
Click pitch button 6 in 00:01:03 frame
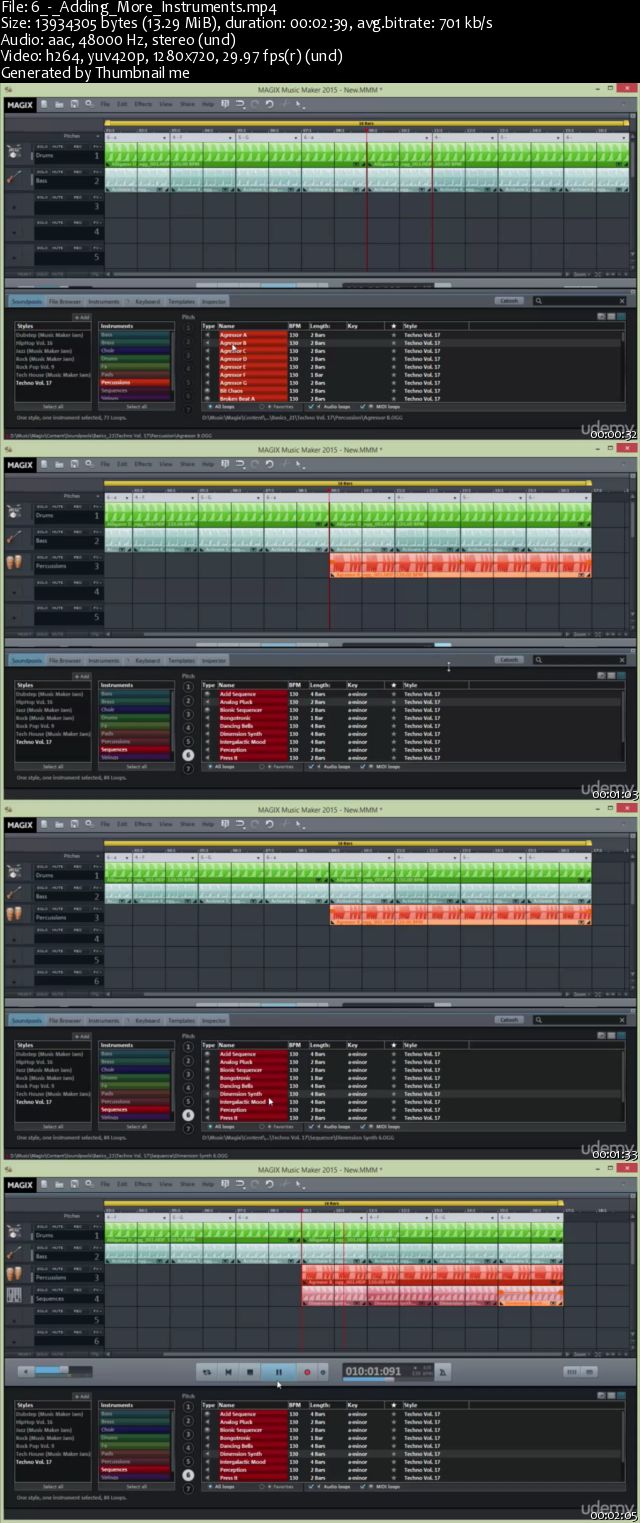click(x=188, y=756)
